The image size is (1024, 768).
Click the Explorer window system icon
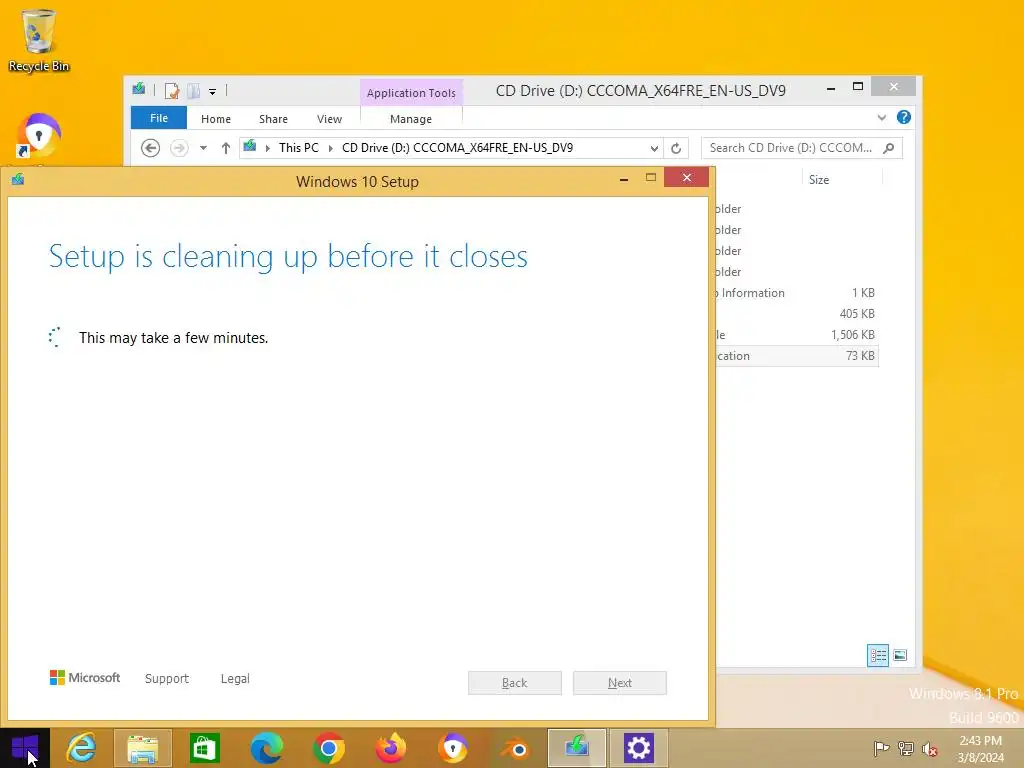pos(139,89)
